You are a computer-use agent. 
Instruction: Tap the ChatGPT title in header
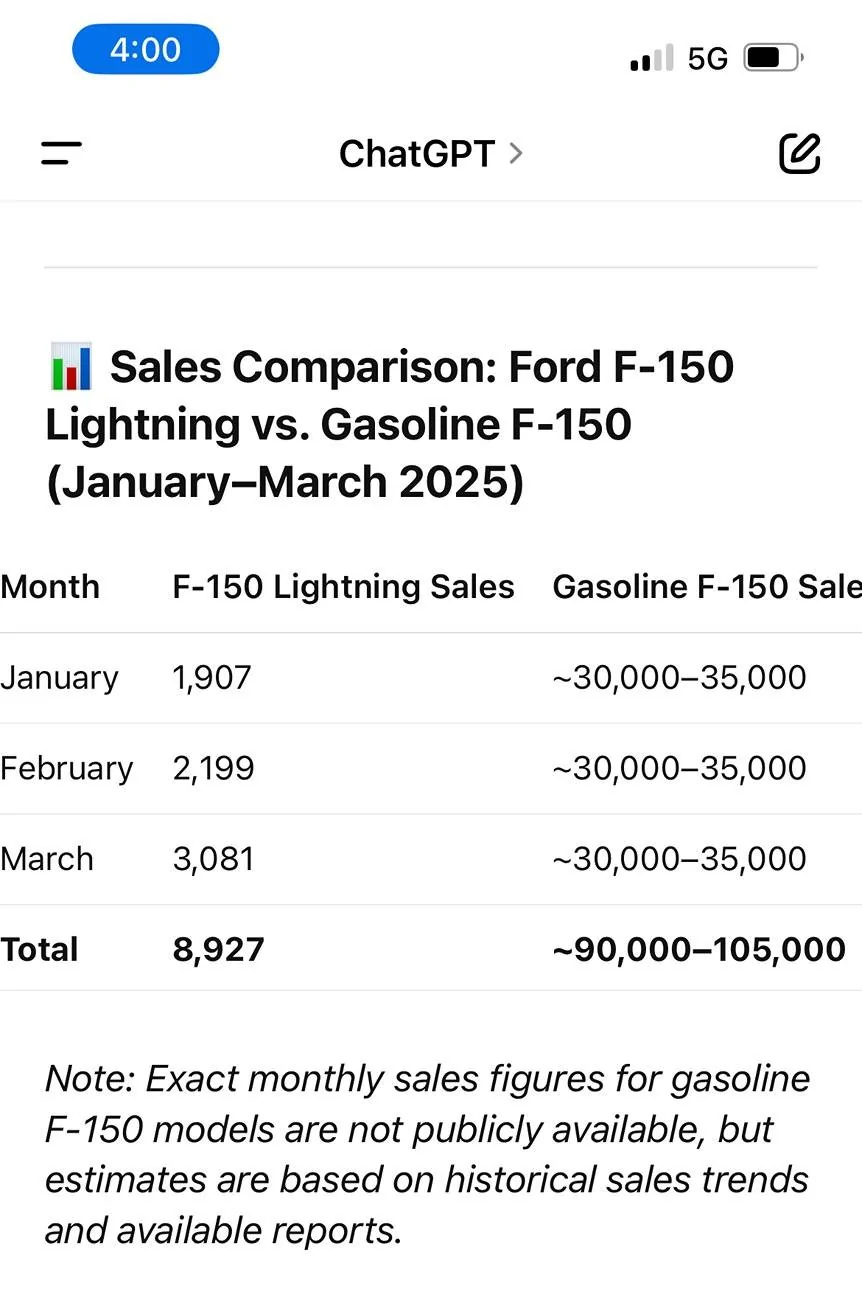click(416, 154)
